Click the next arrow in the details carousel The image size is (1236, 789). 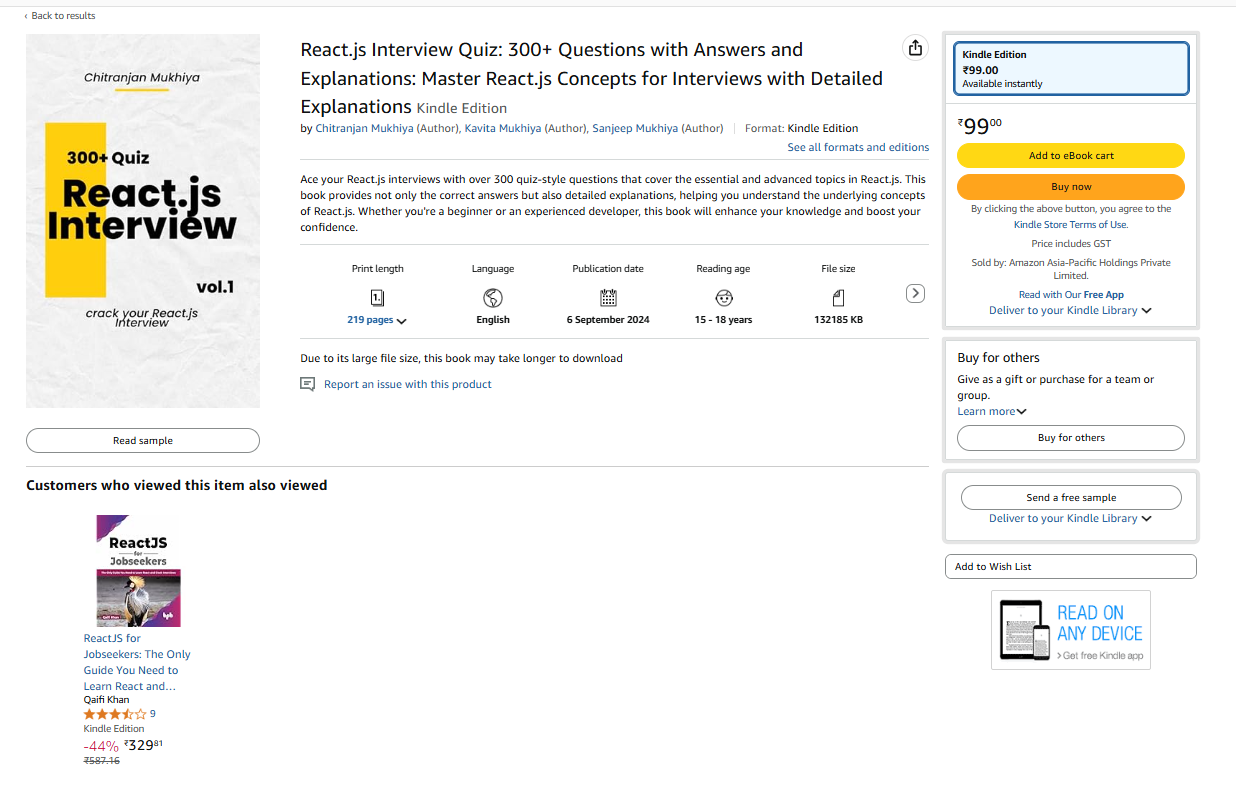915,293
